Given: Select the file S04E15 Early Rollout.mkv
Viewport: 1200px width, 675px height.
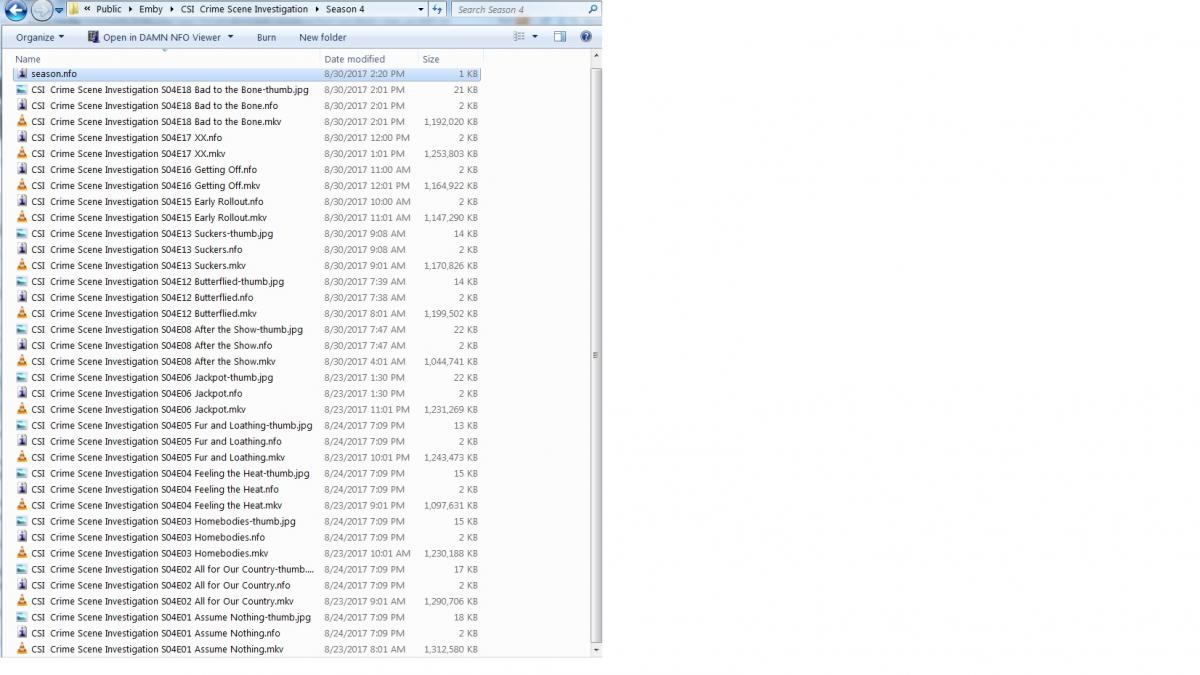Looking at the screenshot, I should coord(149,218).
